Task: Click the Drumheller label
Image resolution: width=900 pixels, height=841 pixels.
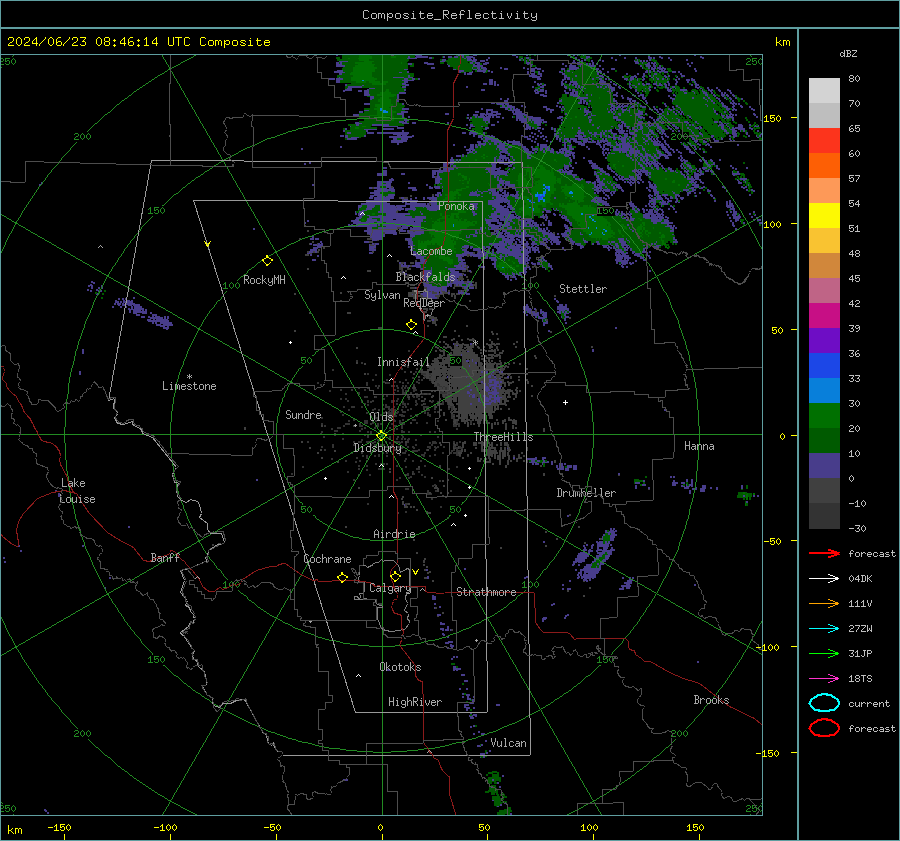Action: 586,493
